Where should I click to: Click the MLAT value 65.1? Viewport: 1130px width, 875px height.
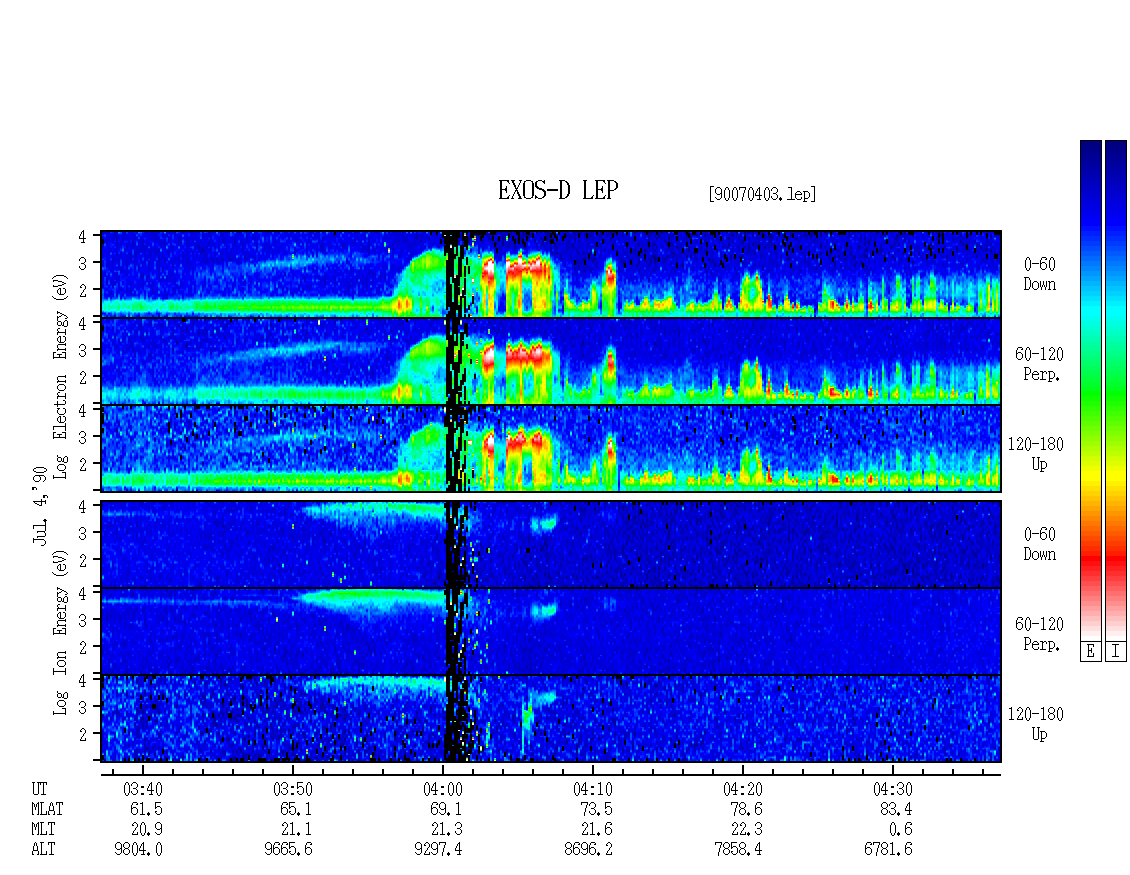296,809
